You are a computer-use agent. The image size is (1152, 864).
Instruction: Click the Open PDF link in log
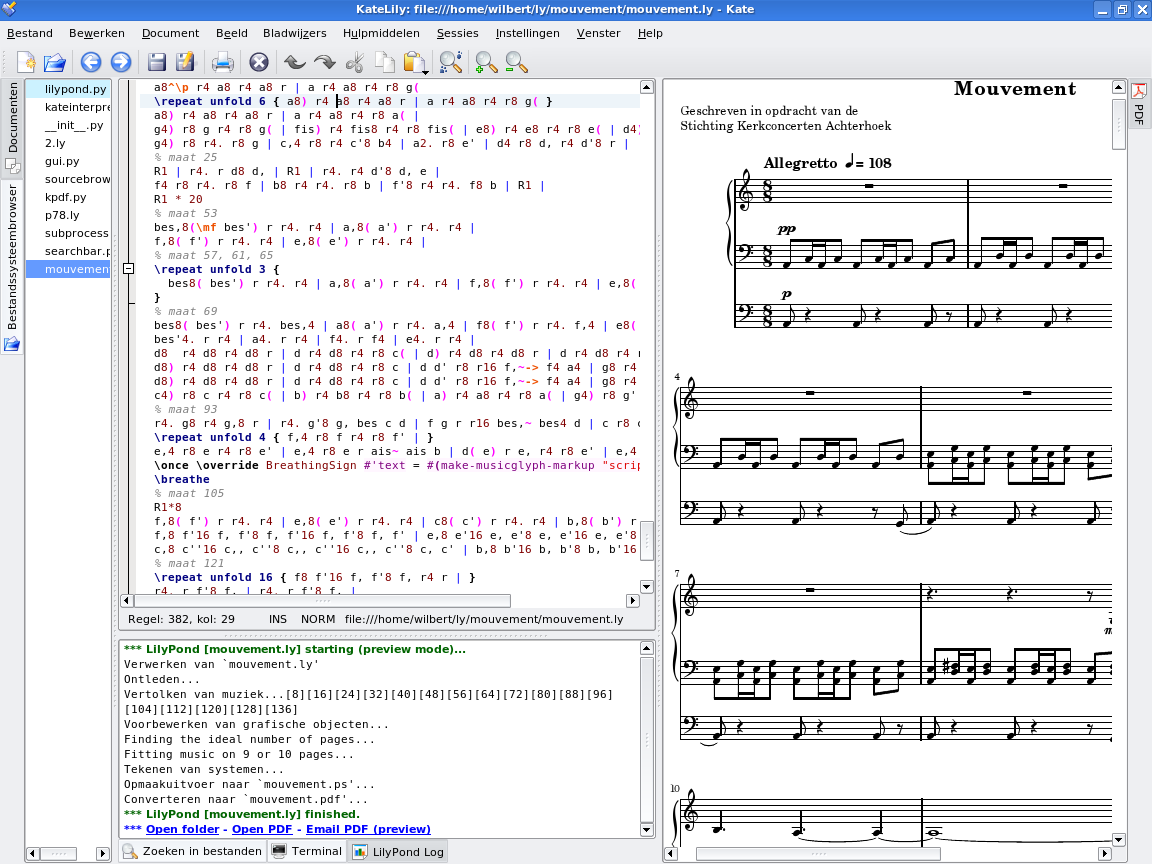pyautogui.click(x=262, y=829)
